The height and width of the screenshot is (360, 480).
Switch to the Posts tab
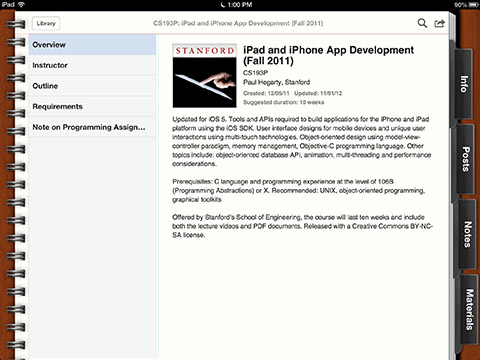pyautogui.click(x=465, y=159)
